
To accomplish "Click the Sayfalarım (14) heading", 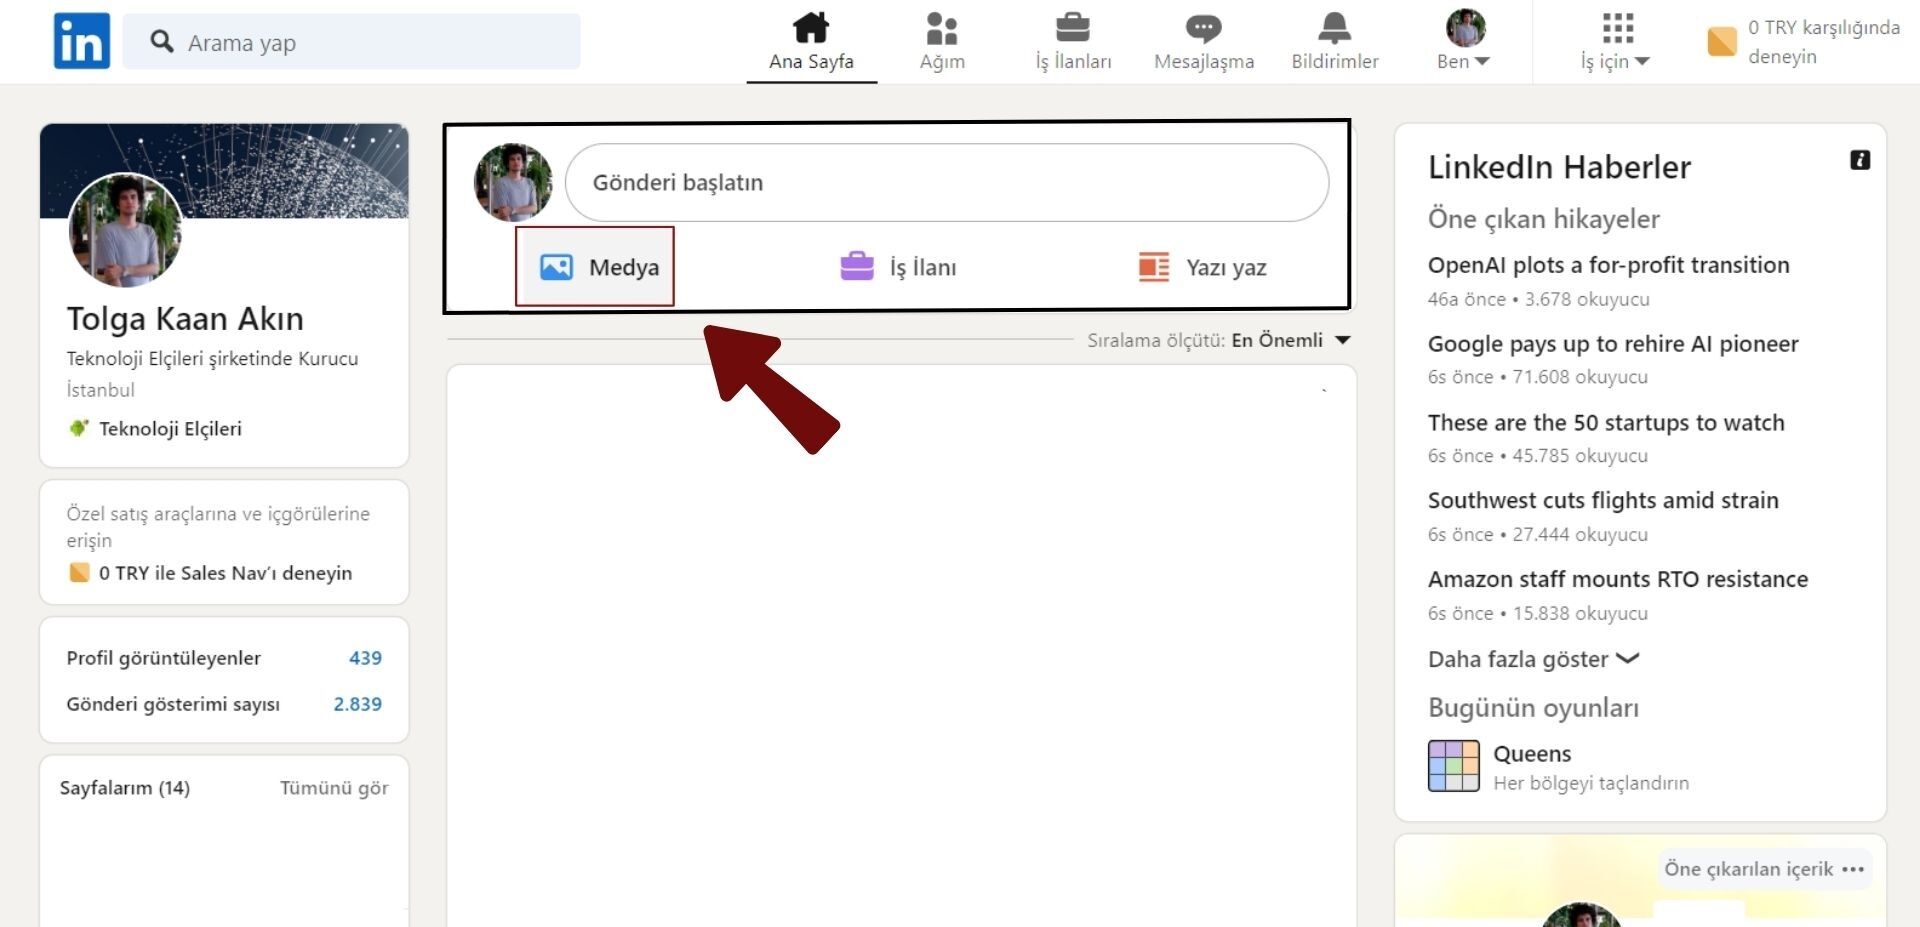I will pyautogui.click(x=125, y=788).
